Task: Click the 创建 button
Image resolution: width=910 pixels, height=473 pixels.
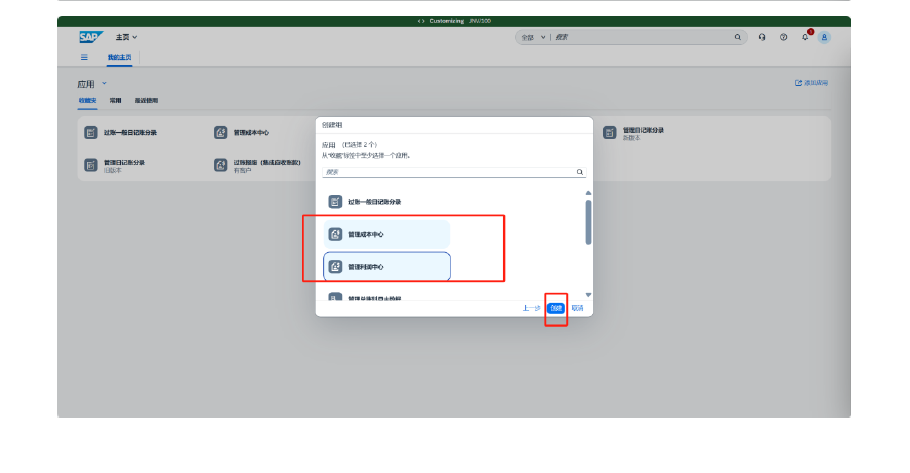Action: point(556,308)
